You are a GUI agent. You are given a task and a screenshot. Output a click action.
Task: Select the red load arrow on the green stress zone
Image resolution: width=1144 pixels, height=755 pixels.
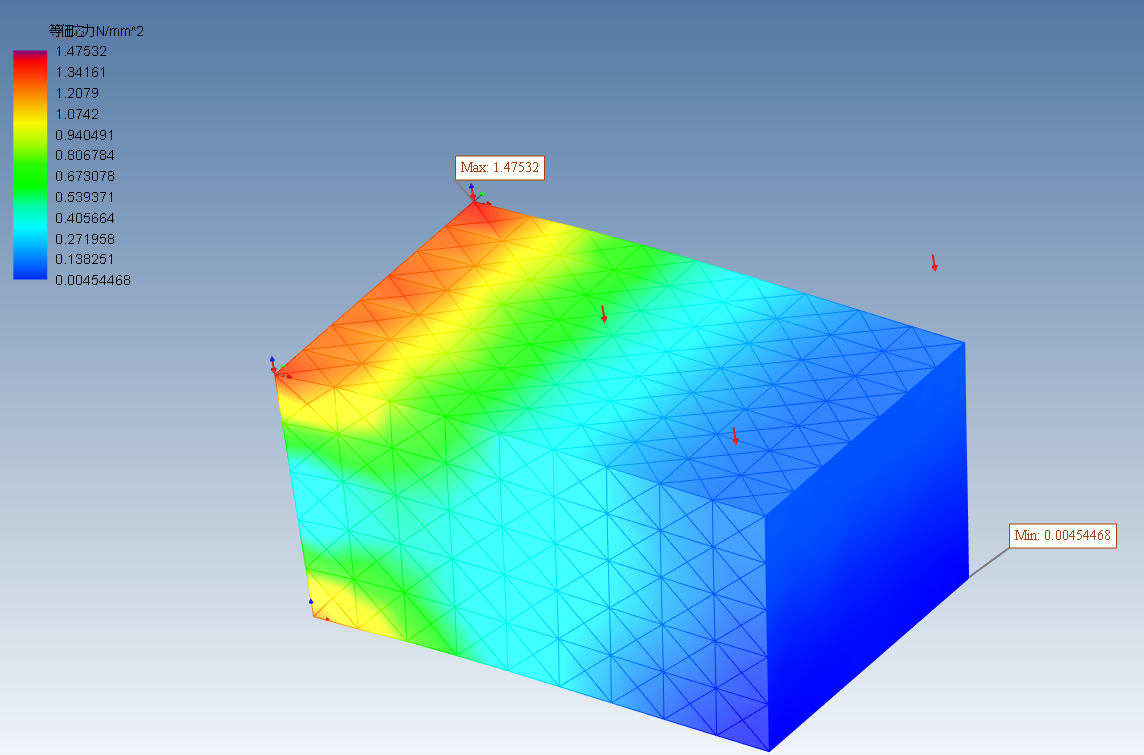(x=603, y=314)
